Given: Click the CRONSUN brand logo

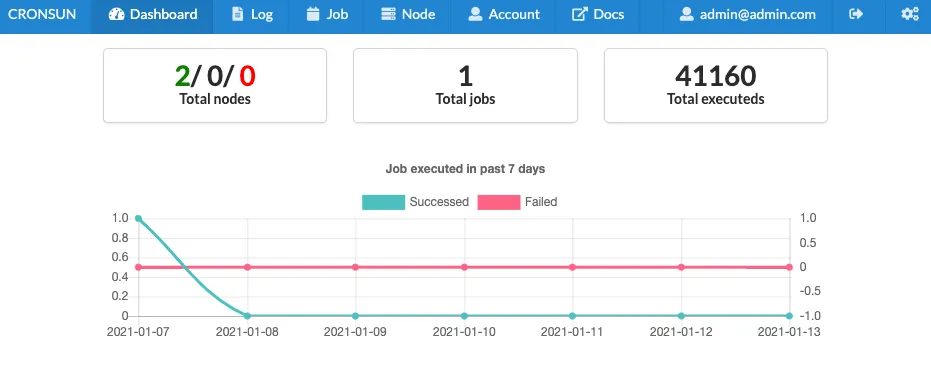Looking at the screenshot, I should pos(42,14).
